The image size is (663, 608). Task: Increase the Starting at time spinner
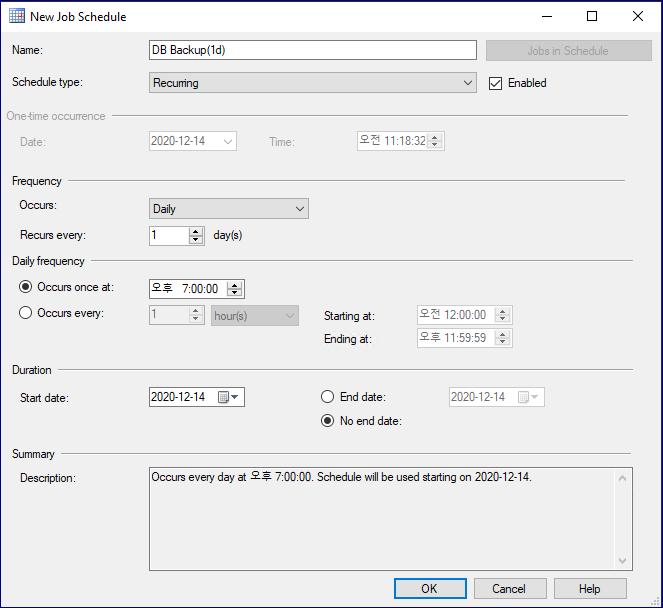click(502, 311)
